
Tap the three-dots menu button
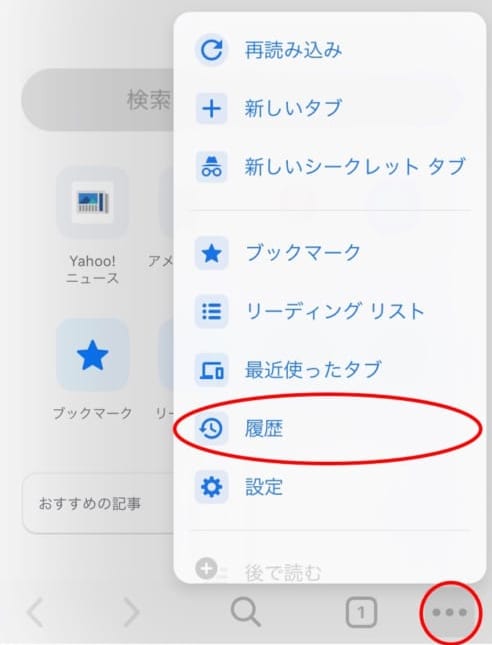click(450, 613)
